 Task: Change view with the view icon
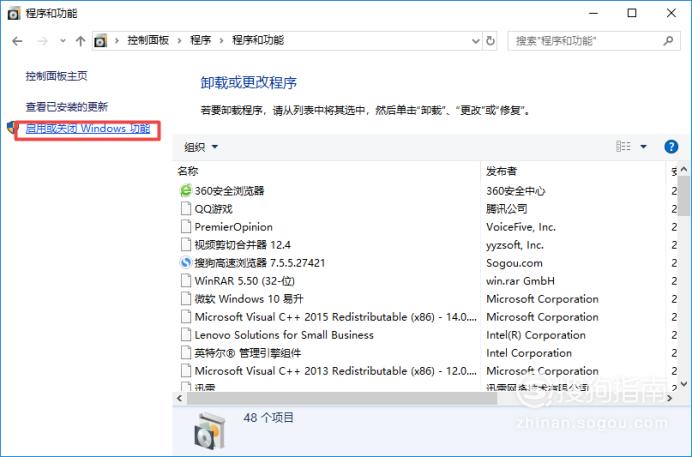pyautogui.click(x=623, y=146)
